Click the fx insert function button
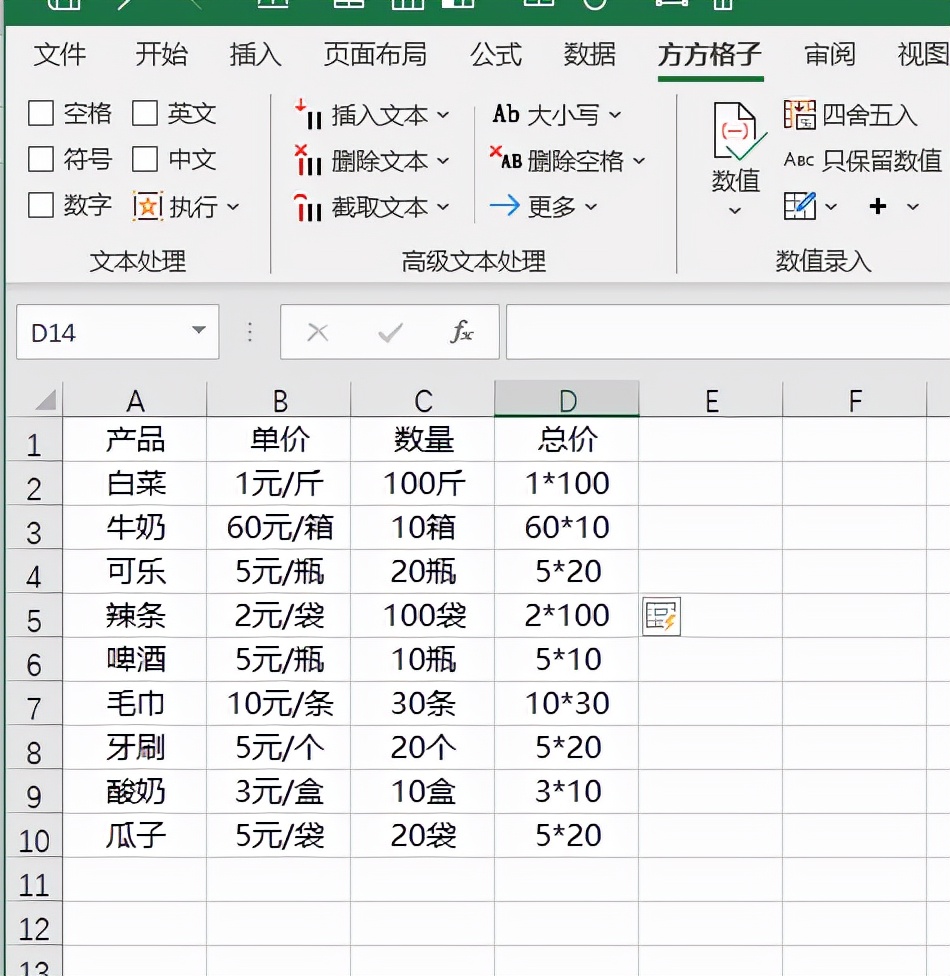Image resolution: width=950 pixels, height=976 pixels. click(461, 331)
